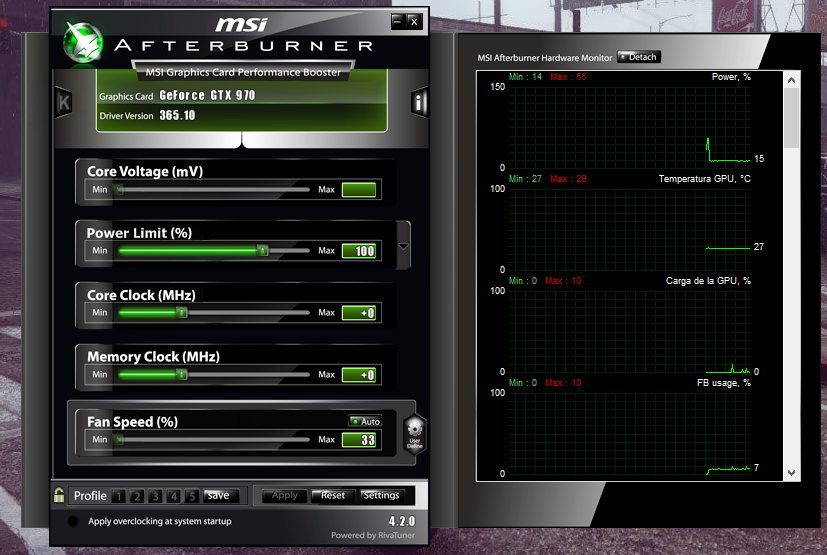827x555 pixels.
Task: Detach the hardware monitor panel
Action: click(x=639, y=57)
